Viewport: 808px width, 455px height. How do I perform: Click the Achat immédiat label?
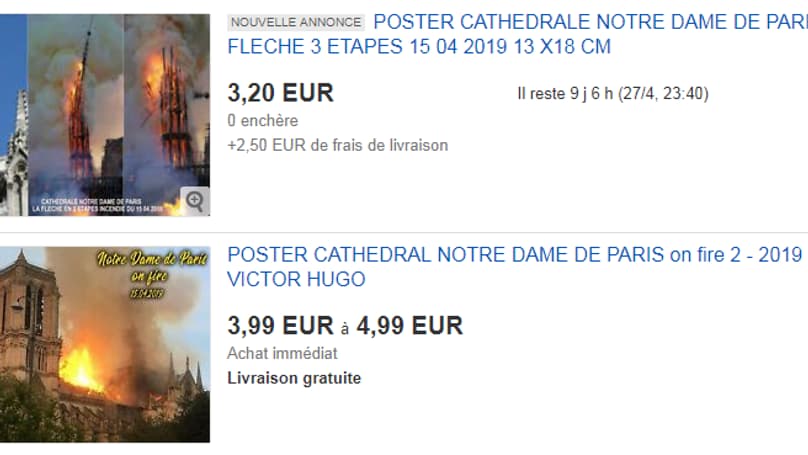282,353
